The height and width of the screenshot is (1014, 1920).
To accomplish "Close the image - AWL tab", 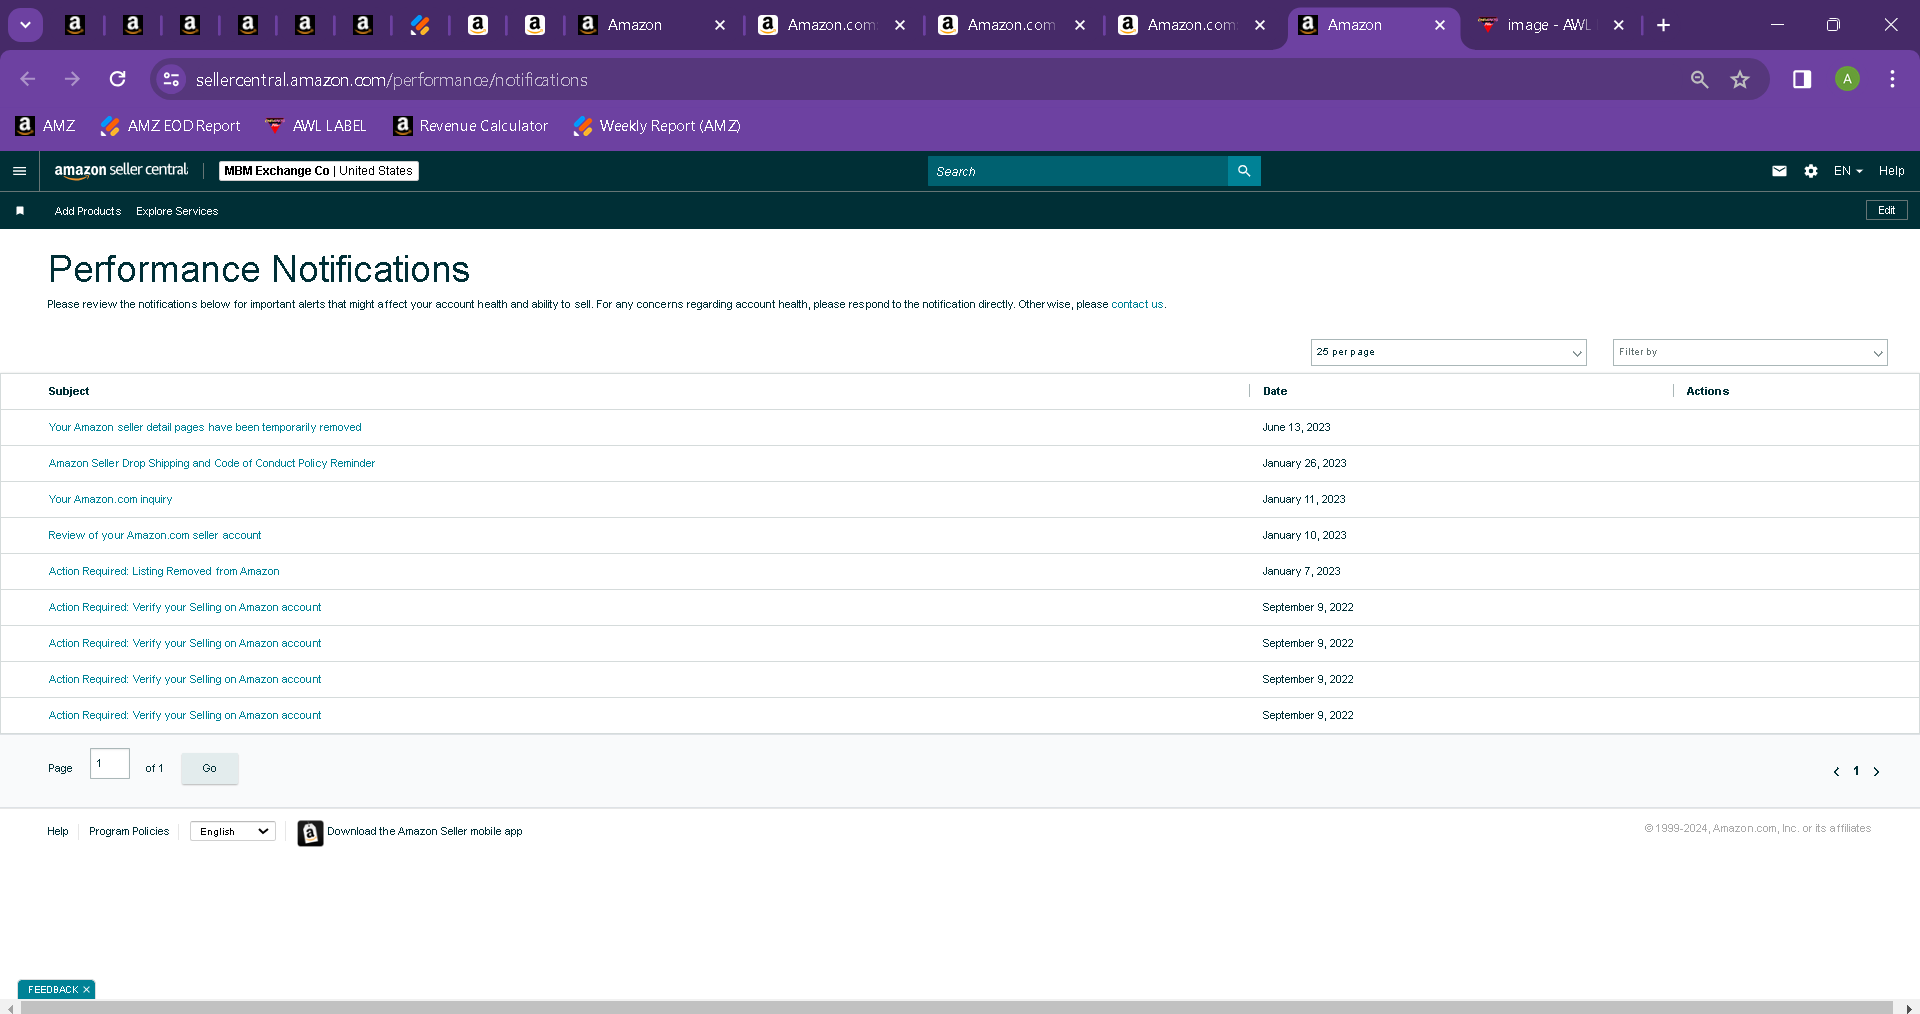I will (x=1619, y=25).
